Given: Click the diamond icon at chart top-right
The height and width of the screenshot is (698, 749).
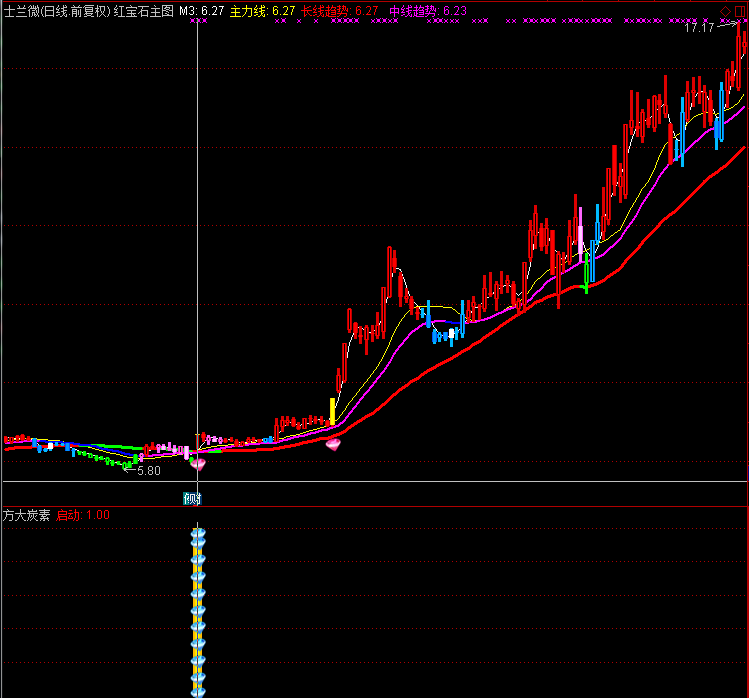Looking at the screenshot, I should click(726, 10).
